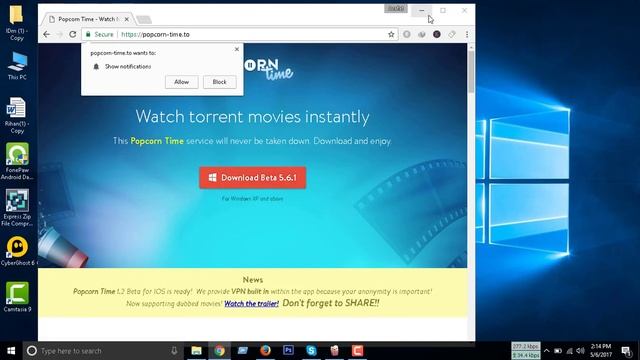Click the volume speaker icon

(x=580, y=351)
